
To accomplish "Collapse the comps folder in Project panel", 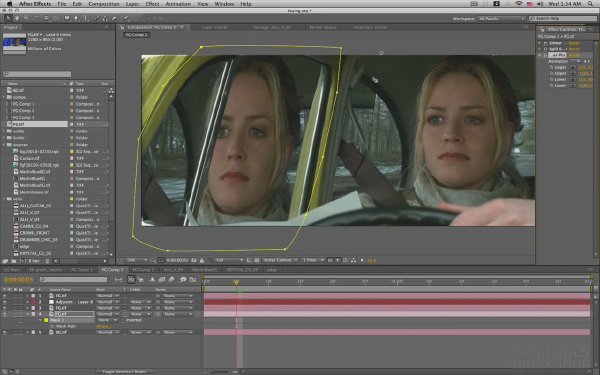I will (4, 97).
